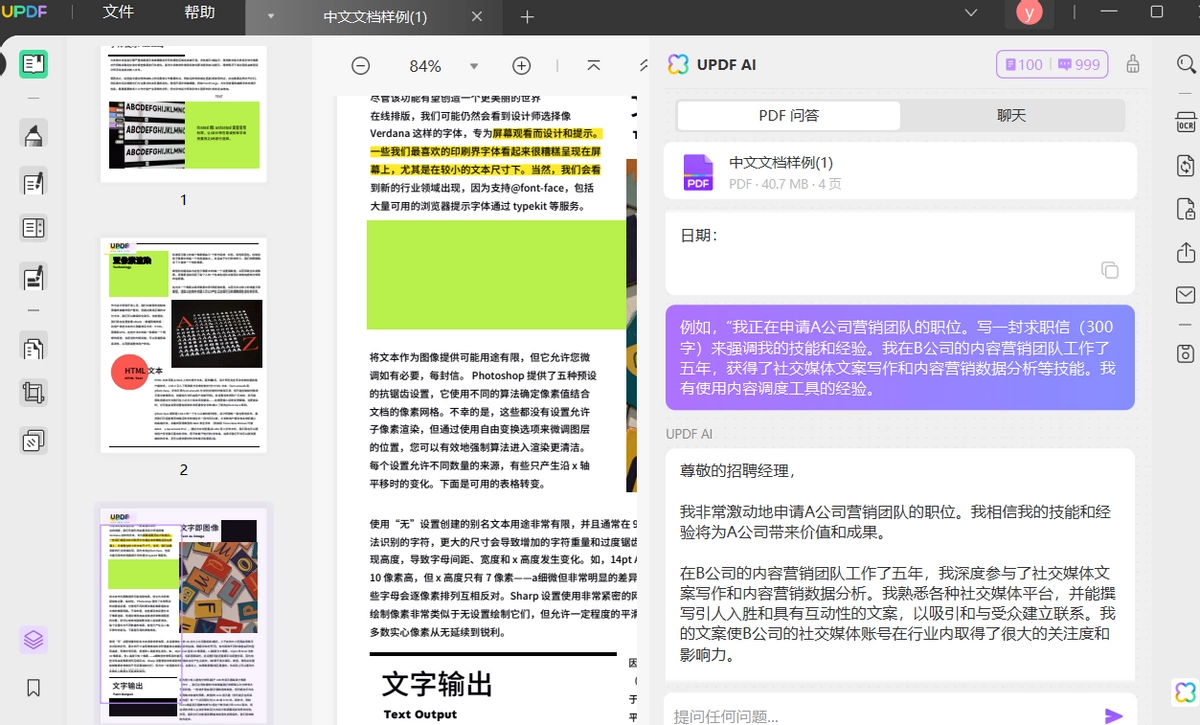Select page 3 thumbnail
Image resolution: width=1200 pixels, height=725 pixels.
[183, 614]
